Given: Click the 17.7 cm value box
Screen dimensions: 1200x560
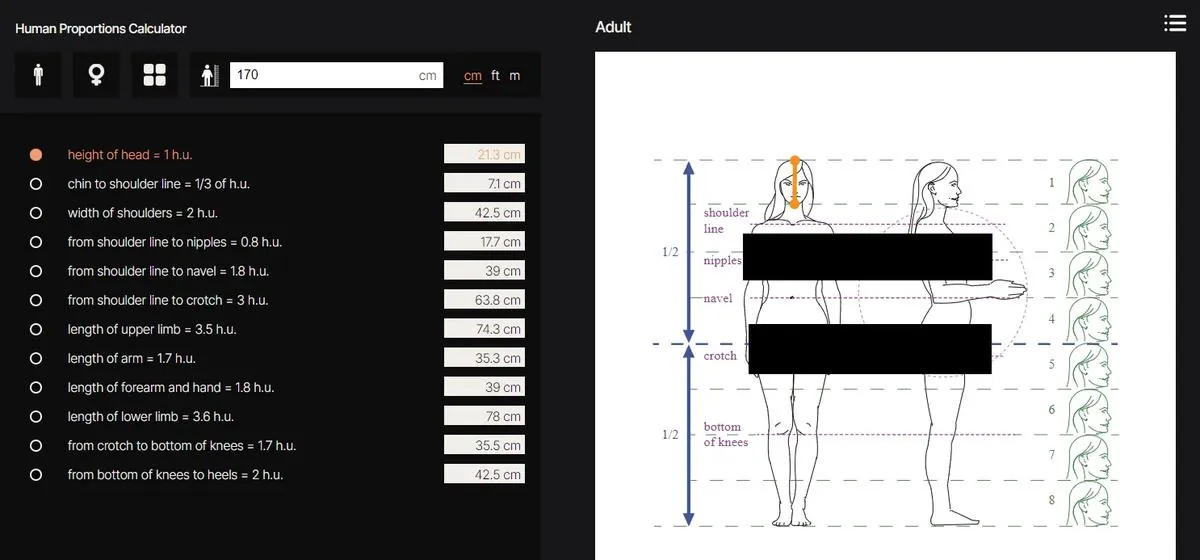Looking at the screenshot, I should coord(484,242).
